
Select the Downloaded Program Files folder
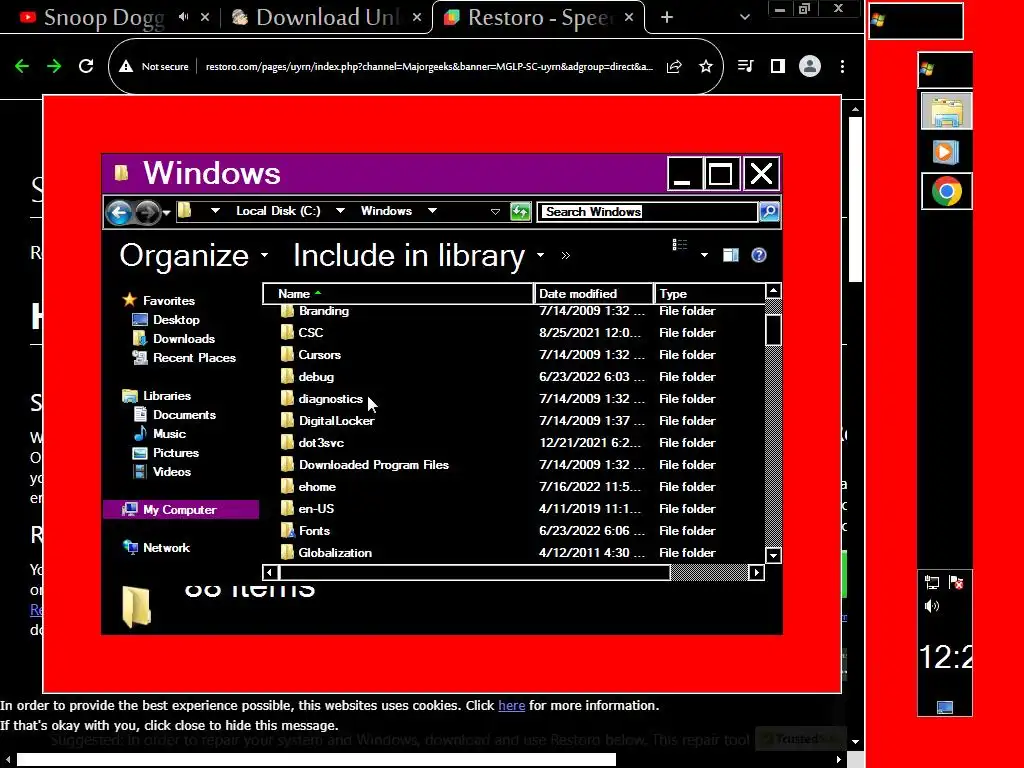pyautogui.click(x=364, y=465)
